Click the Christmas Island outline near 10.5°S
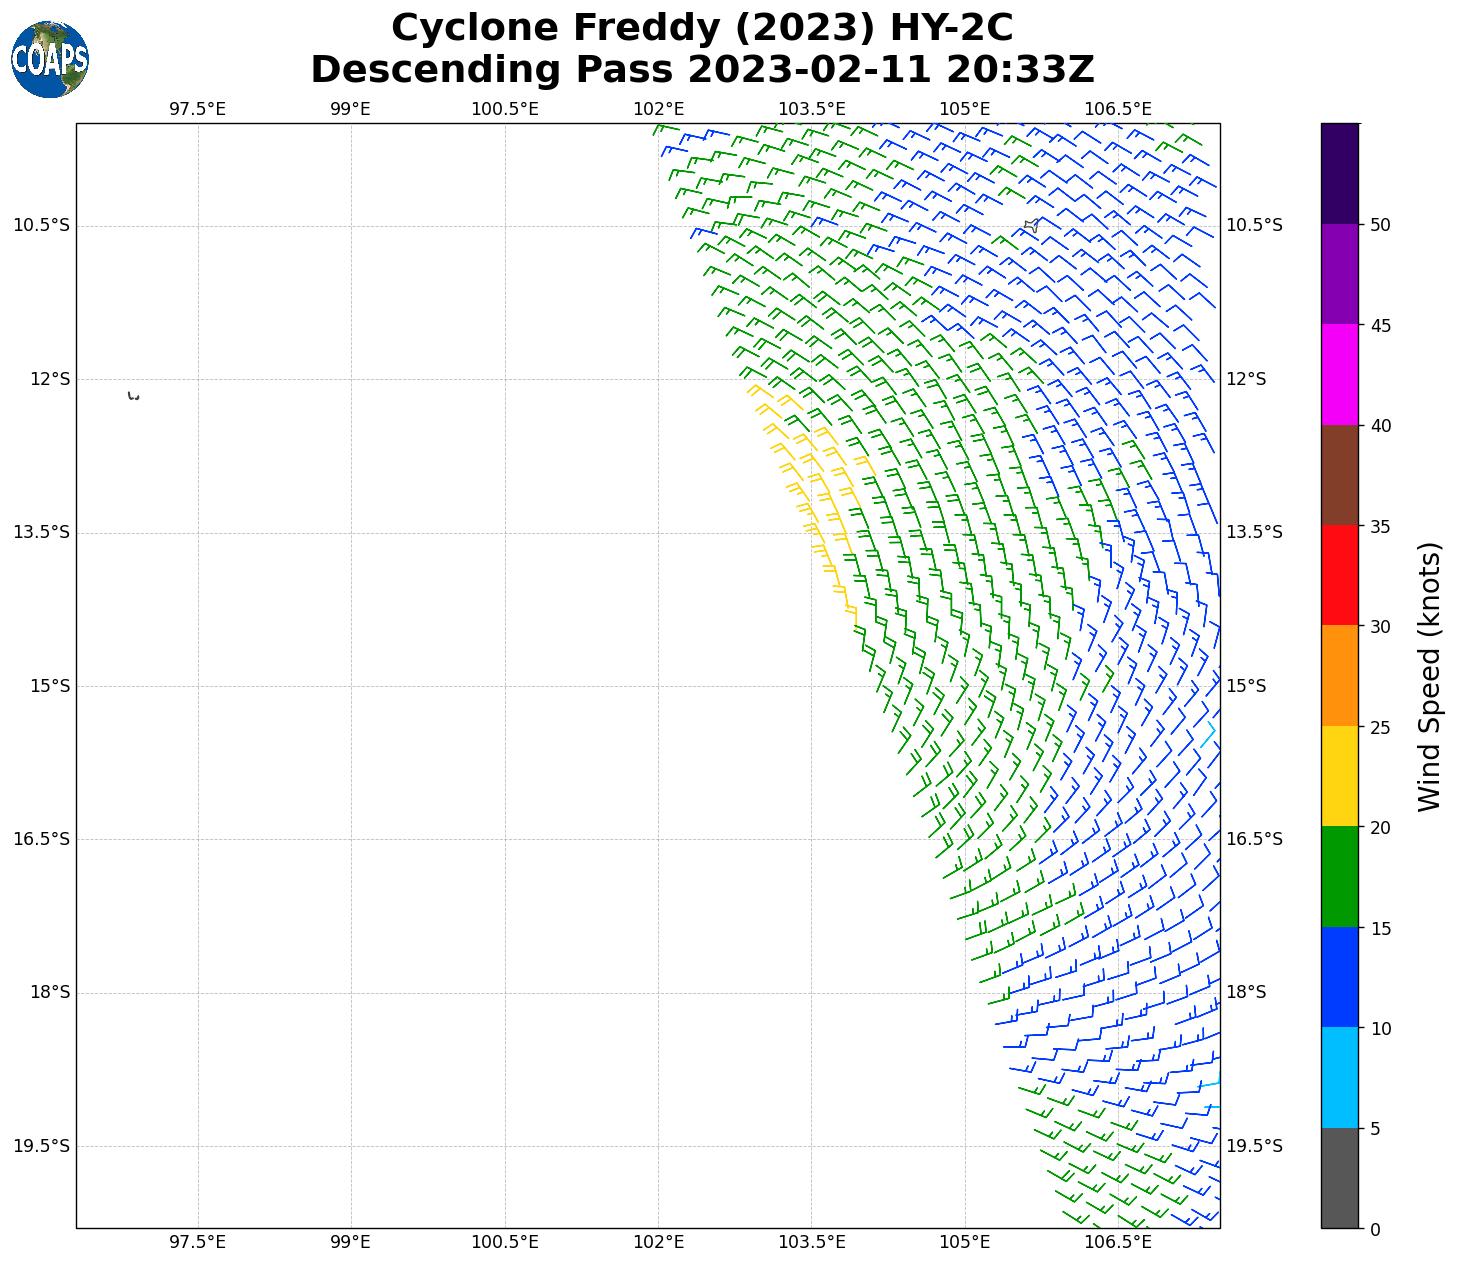 pyautogui.click(x=1031, y=226)
